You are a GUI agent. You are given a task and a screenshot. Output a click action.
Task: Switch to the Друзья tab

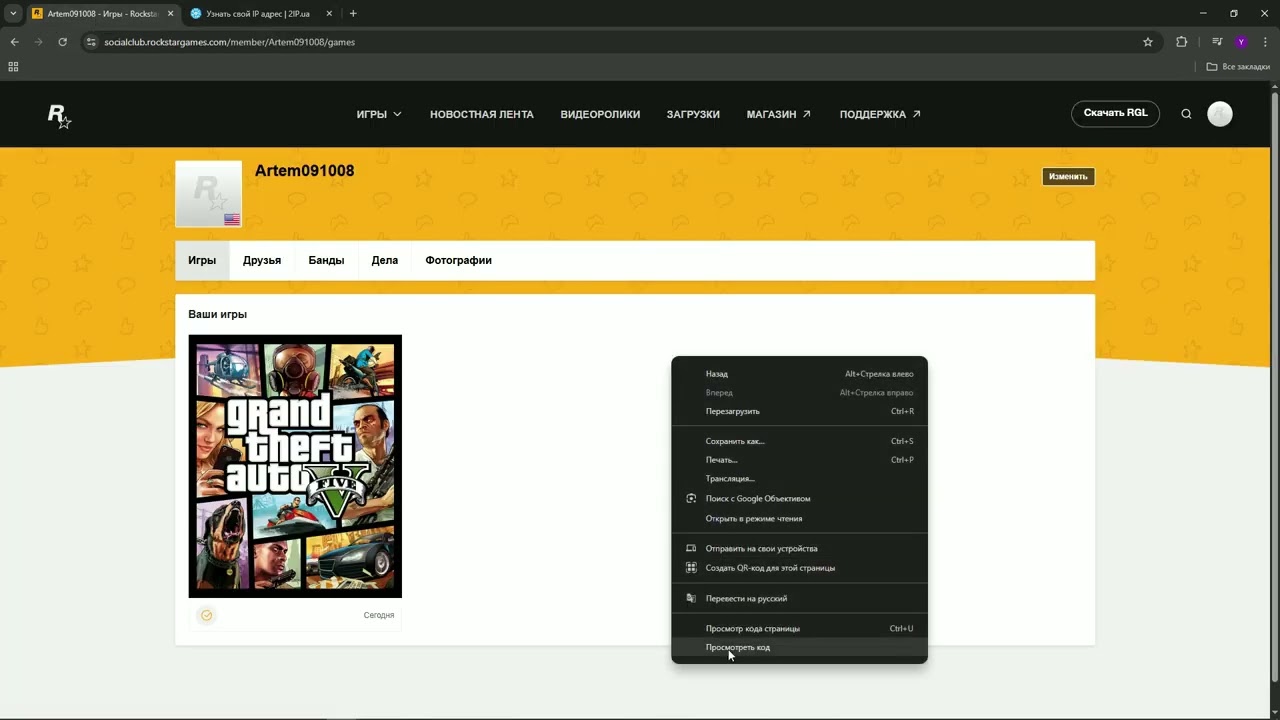click(x=262, y=260)
